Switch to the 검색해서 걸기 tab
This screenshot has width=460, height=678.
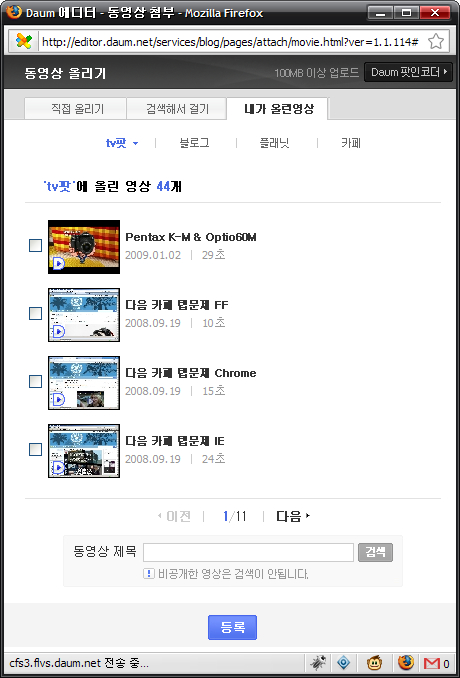pos(176,109)
